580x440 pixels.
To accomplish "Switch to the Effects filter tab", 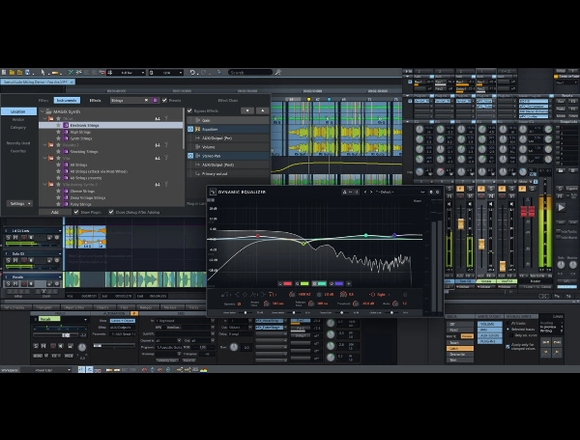I will pos(95,100).
